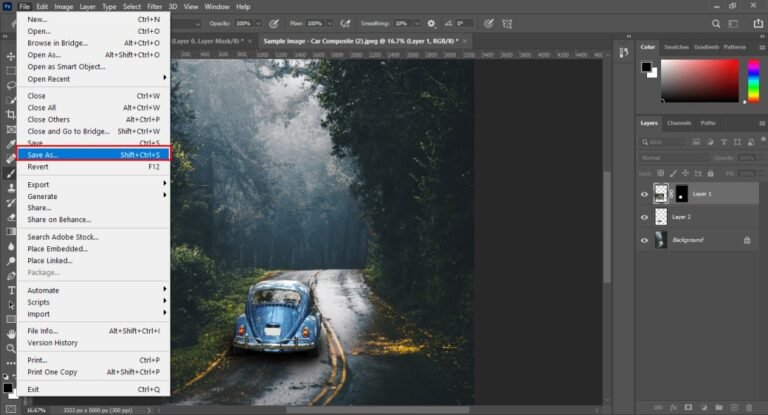Open Smoothing dropdown in options bar

pyautogui.click(x=417, y=24)
